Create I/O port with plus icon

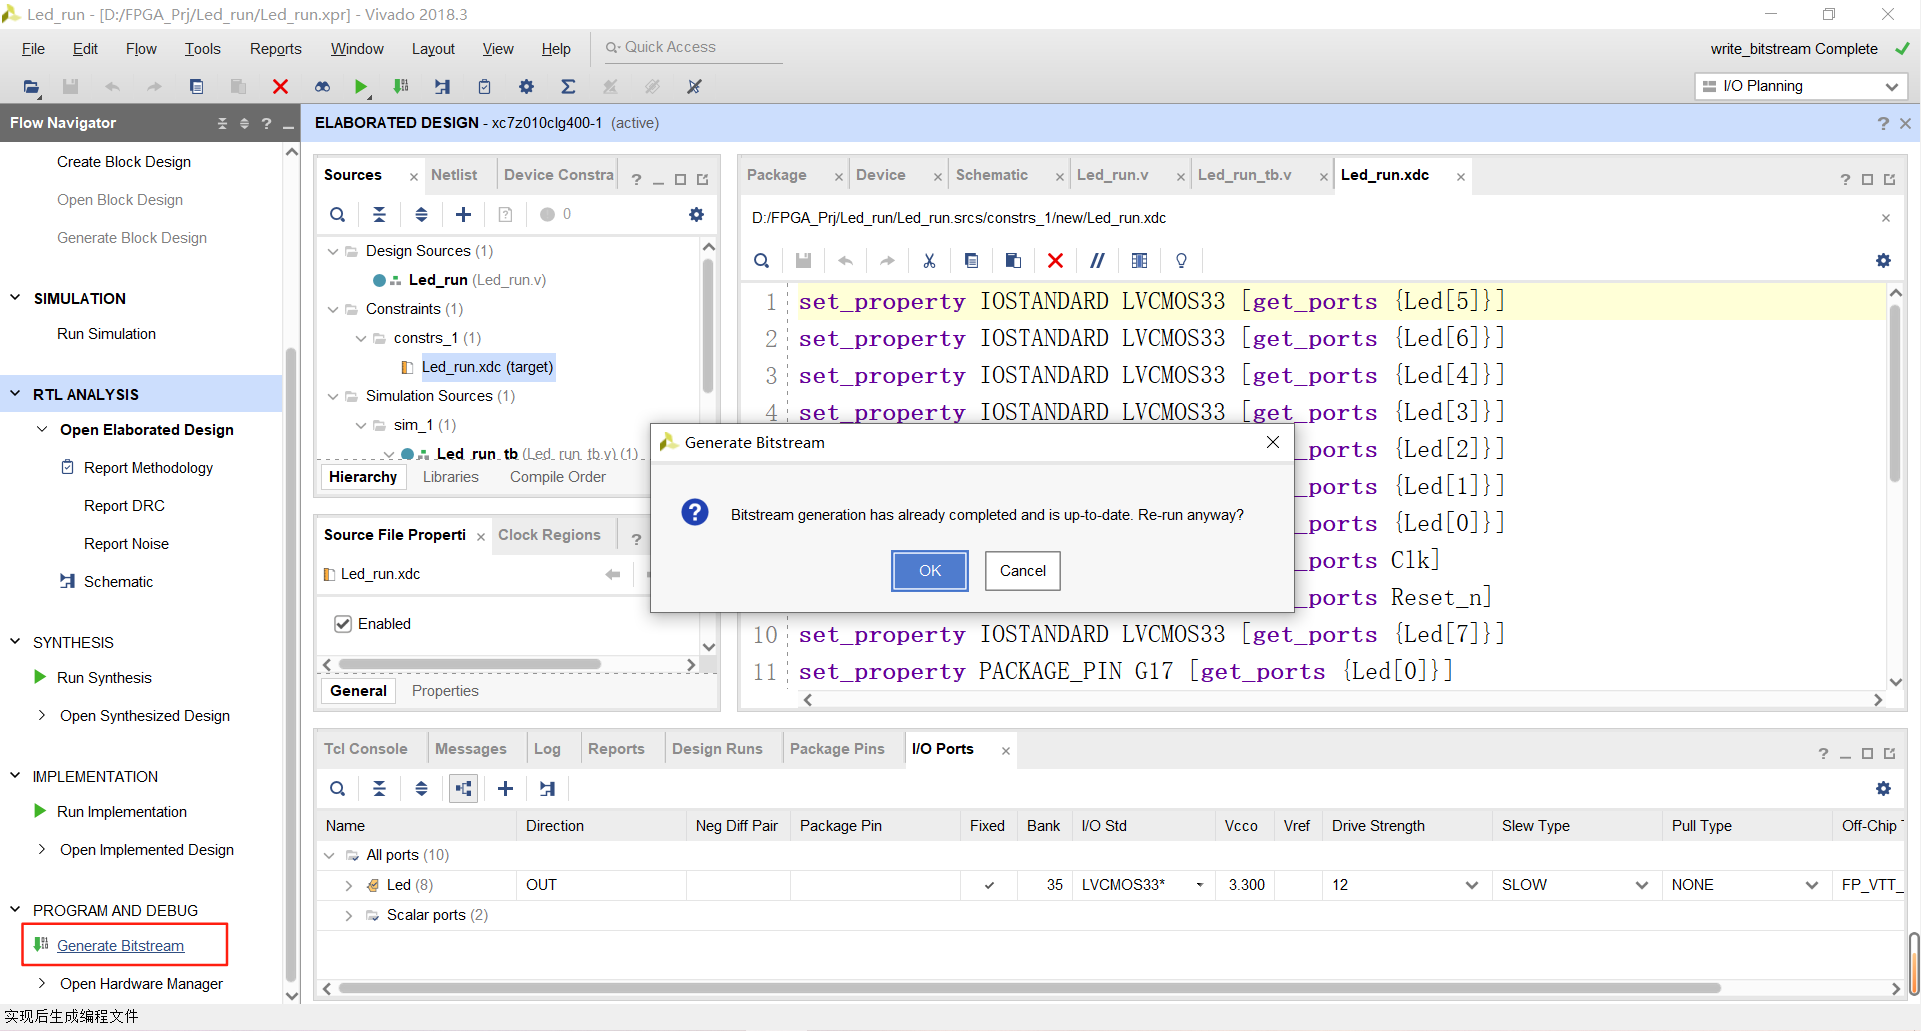[505, 789]
